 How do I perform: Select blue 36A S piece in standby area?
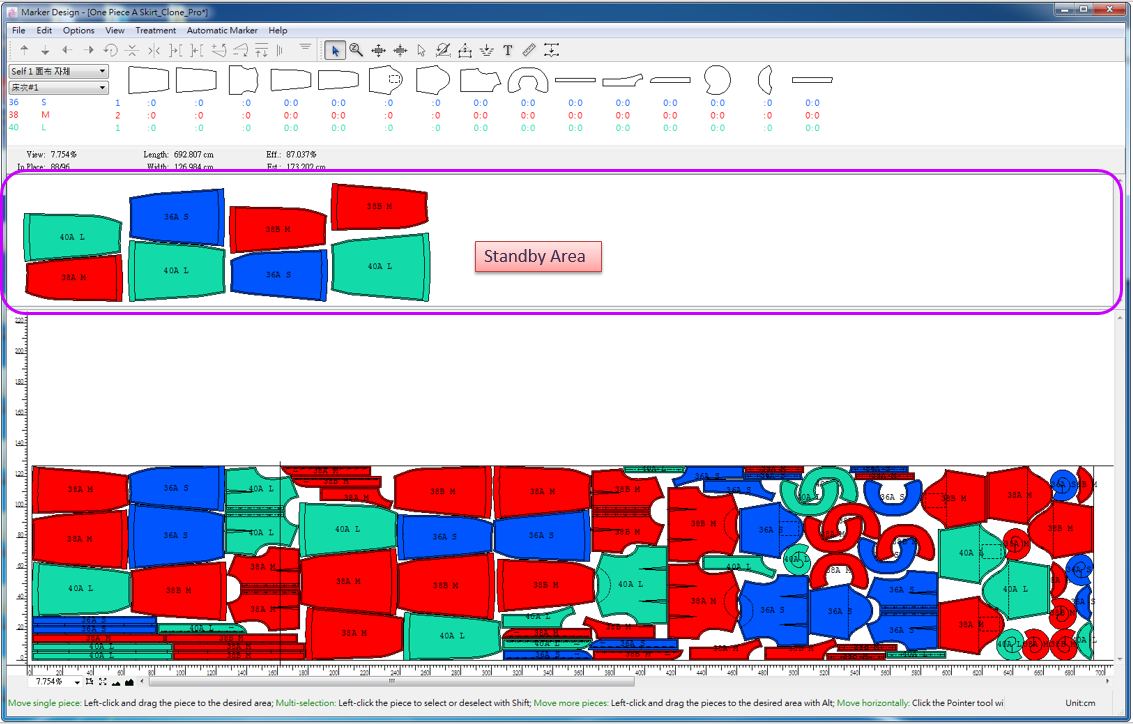coord(177,216)
